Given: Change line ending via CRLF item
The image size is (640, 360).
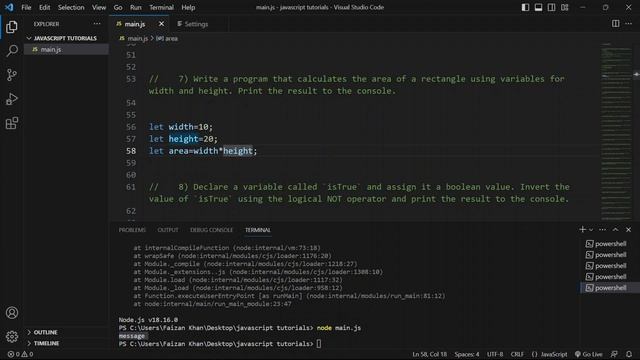Looking at the screenshot, I should click(x=517, y=354).
